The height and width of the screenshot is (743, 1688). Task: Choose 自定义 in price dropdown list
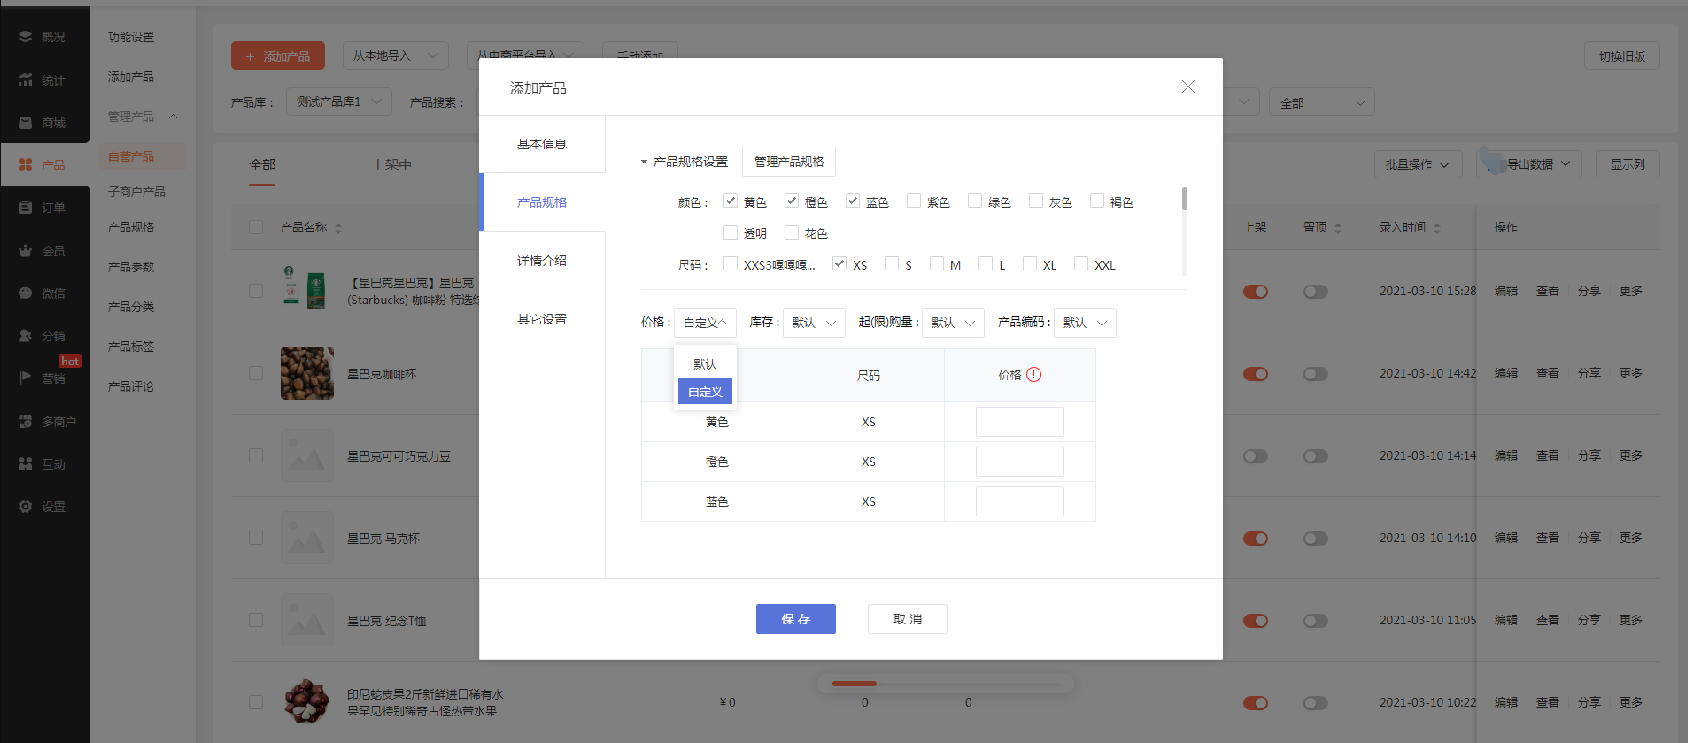705,391
